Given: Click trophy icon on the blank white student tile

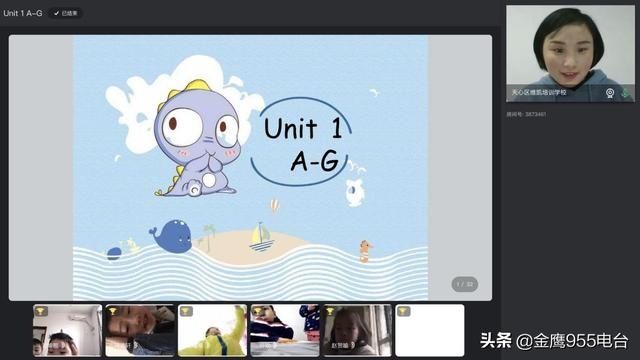Looking at the screenshot, I should pyautogui.click(x=403, y=311).
